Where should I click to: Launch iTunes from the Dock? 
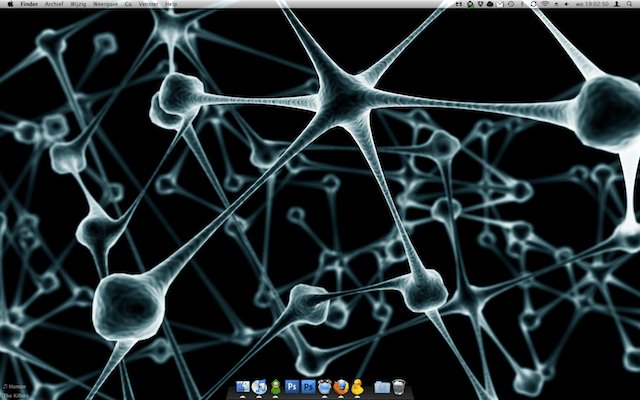pos(259,386)
